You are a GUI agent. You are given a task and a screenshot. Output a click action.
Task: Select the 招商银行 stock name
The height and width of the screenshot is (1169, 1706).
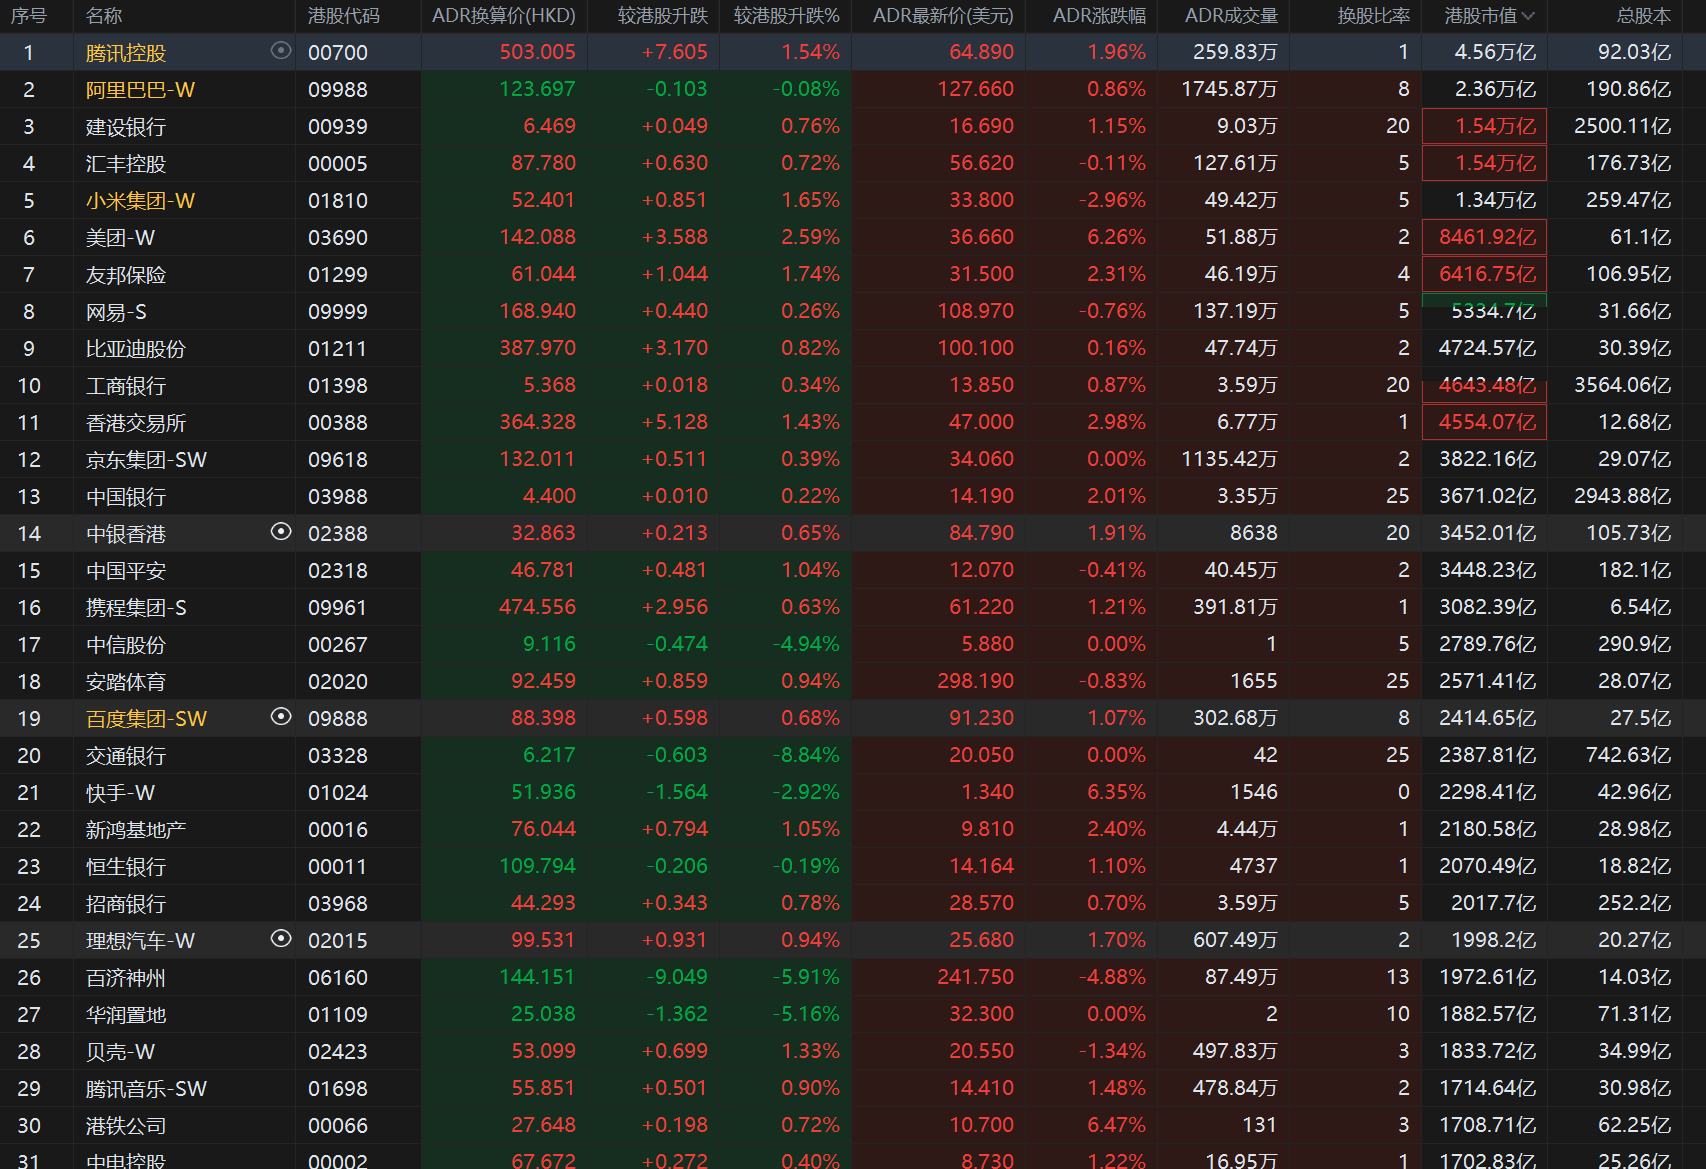125,903
